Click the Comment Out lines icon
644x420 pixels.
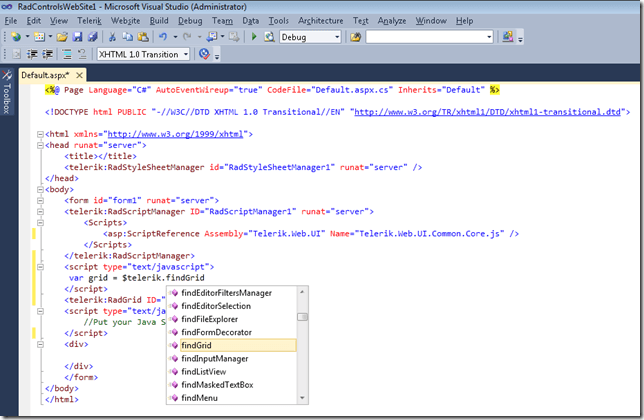67,54
